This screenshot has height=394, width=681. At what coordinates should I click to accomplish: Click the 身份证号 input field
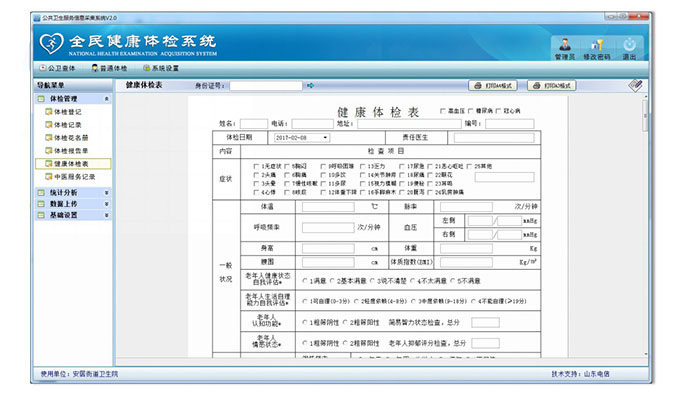pyautogui.click(x=266, y=86)
